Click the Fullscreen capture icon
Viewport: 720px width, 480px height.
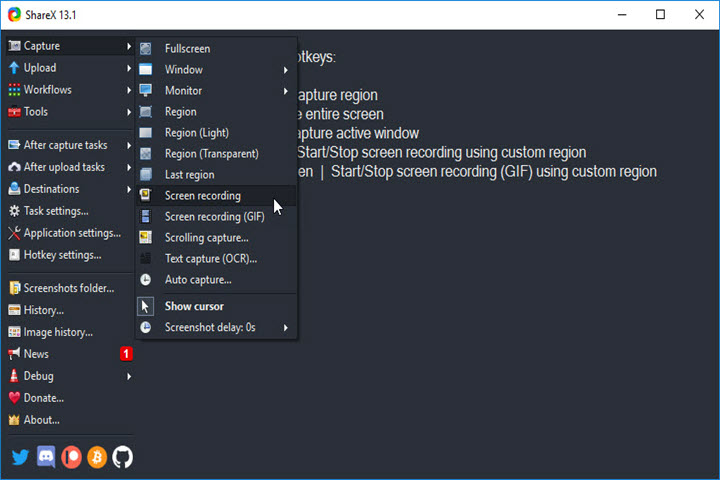(146, 48)
